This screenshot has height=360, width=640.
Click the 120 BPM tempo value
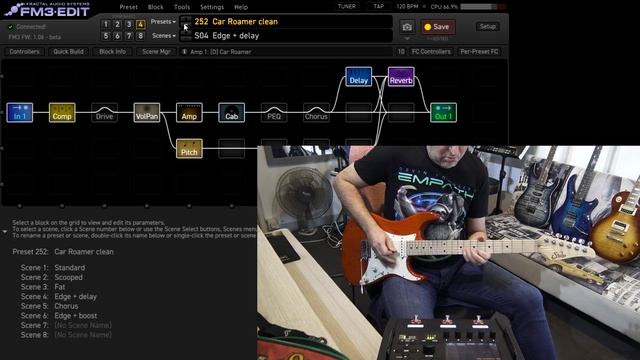pyautogui.click(x=407, y=7)
